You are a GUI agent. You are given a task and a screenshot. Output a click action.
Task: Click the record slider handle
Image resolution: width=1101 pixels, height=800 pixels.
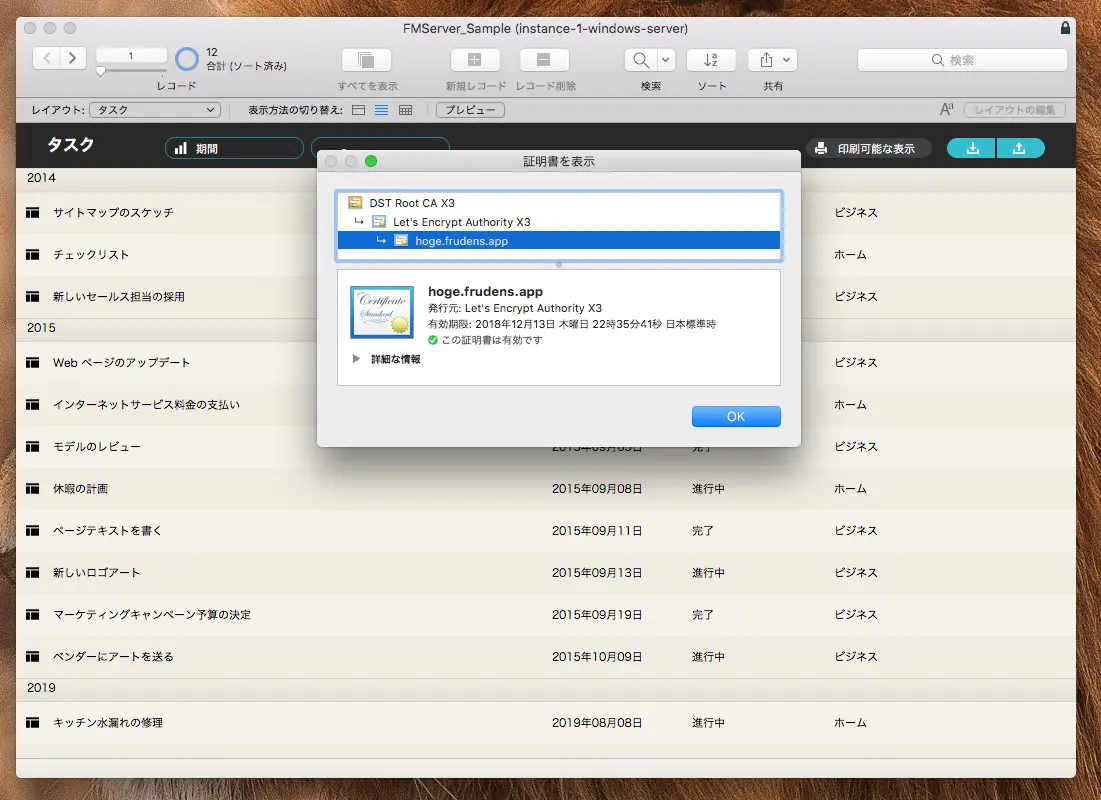(x=100, y=71)
